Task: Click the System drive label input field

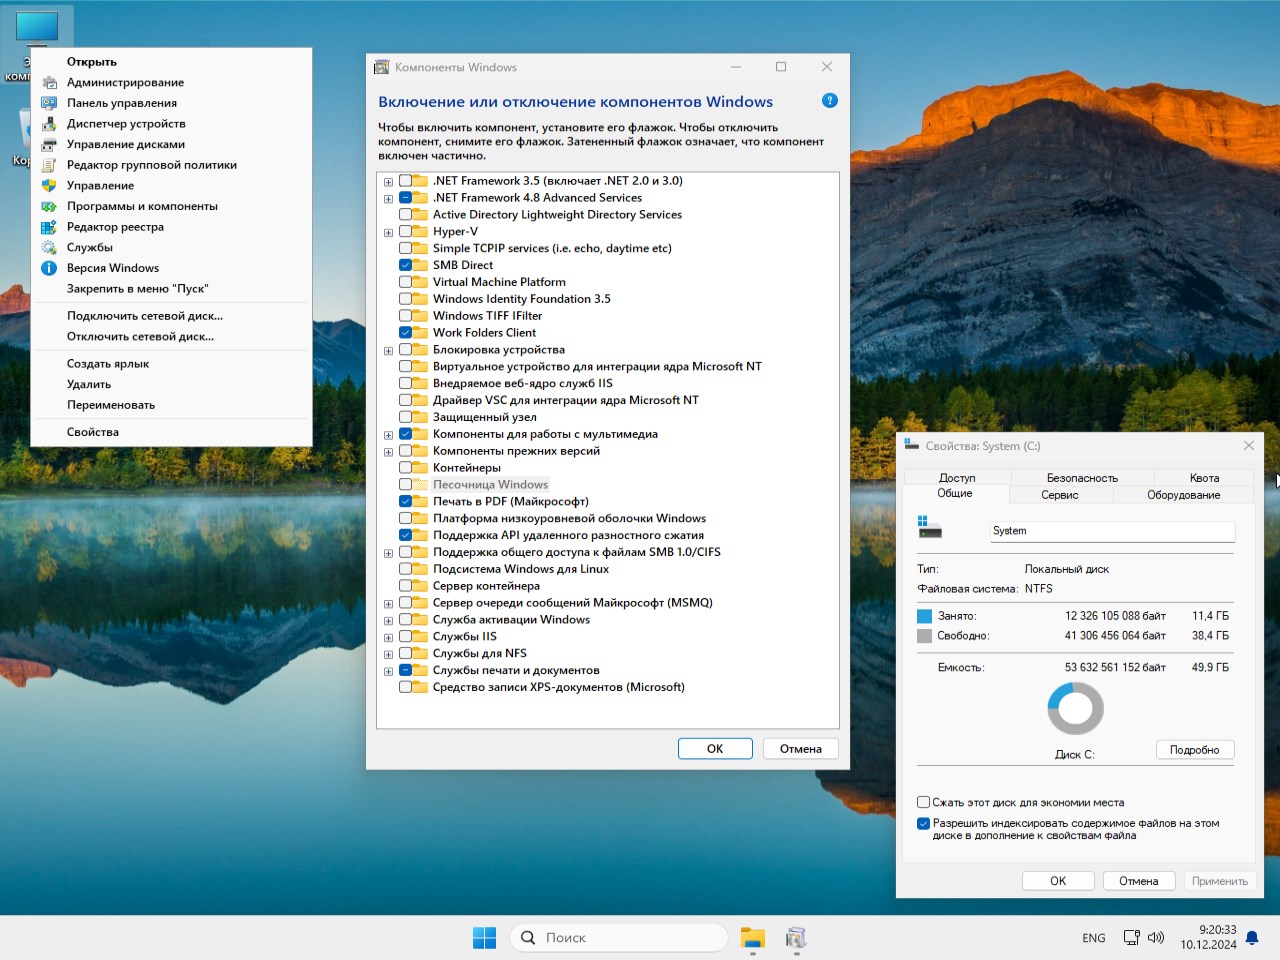Action: 1112,531
